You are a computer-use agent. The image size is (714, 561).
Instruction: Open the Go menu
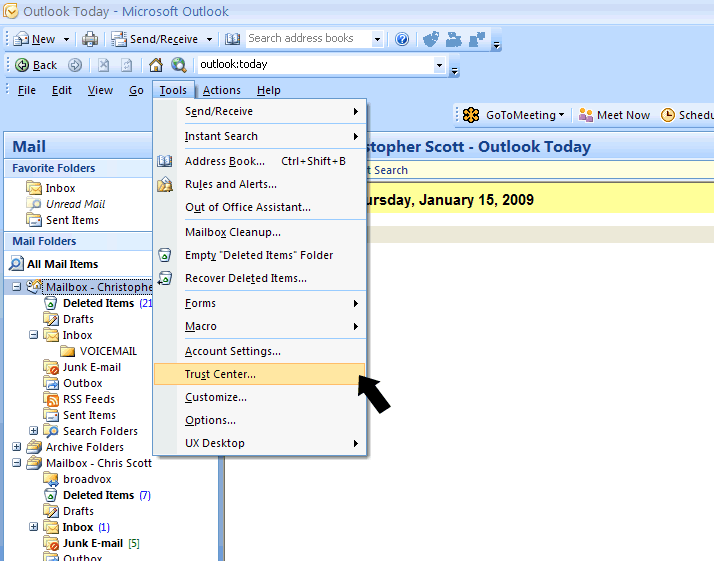(x=136, y=90)
